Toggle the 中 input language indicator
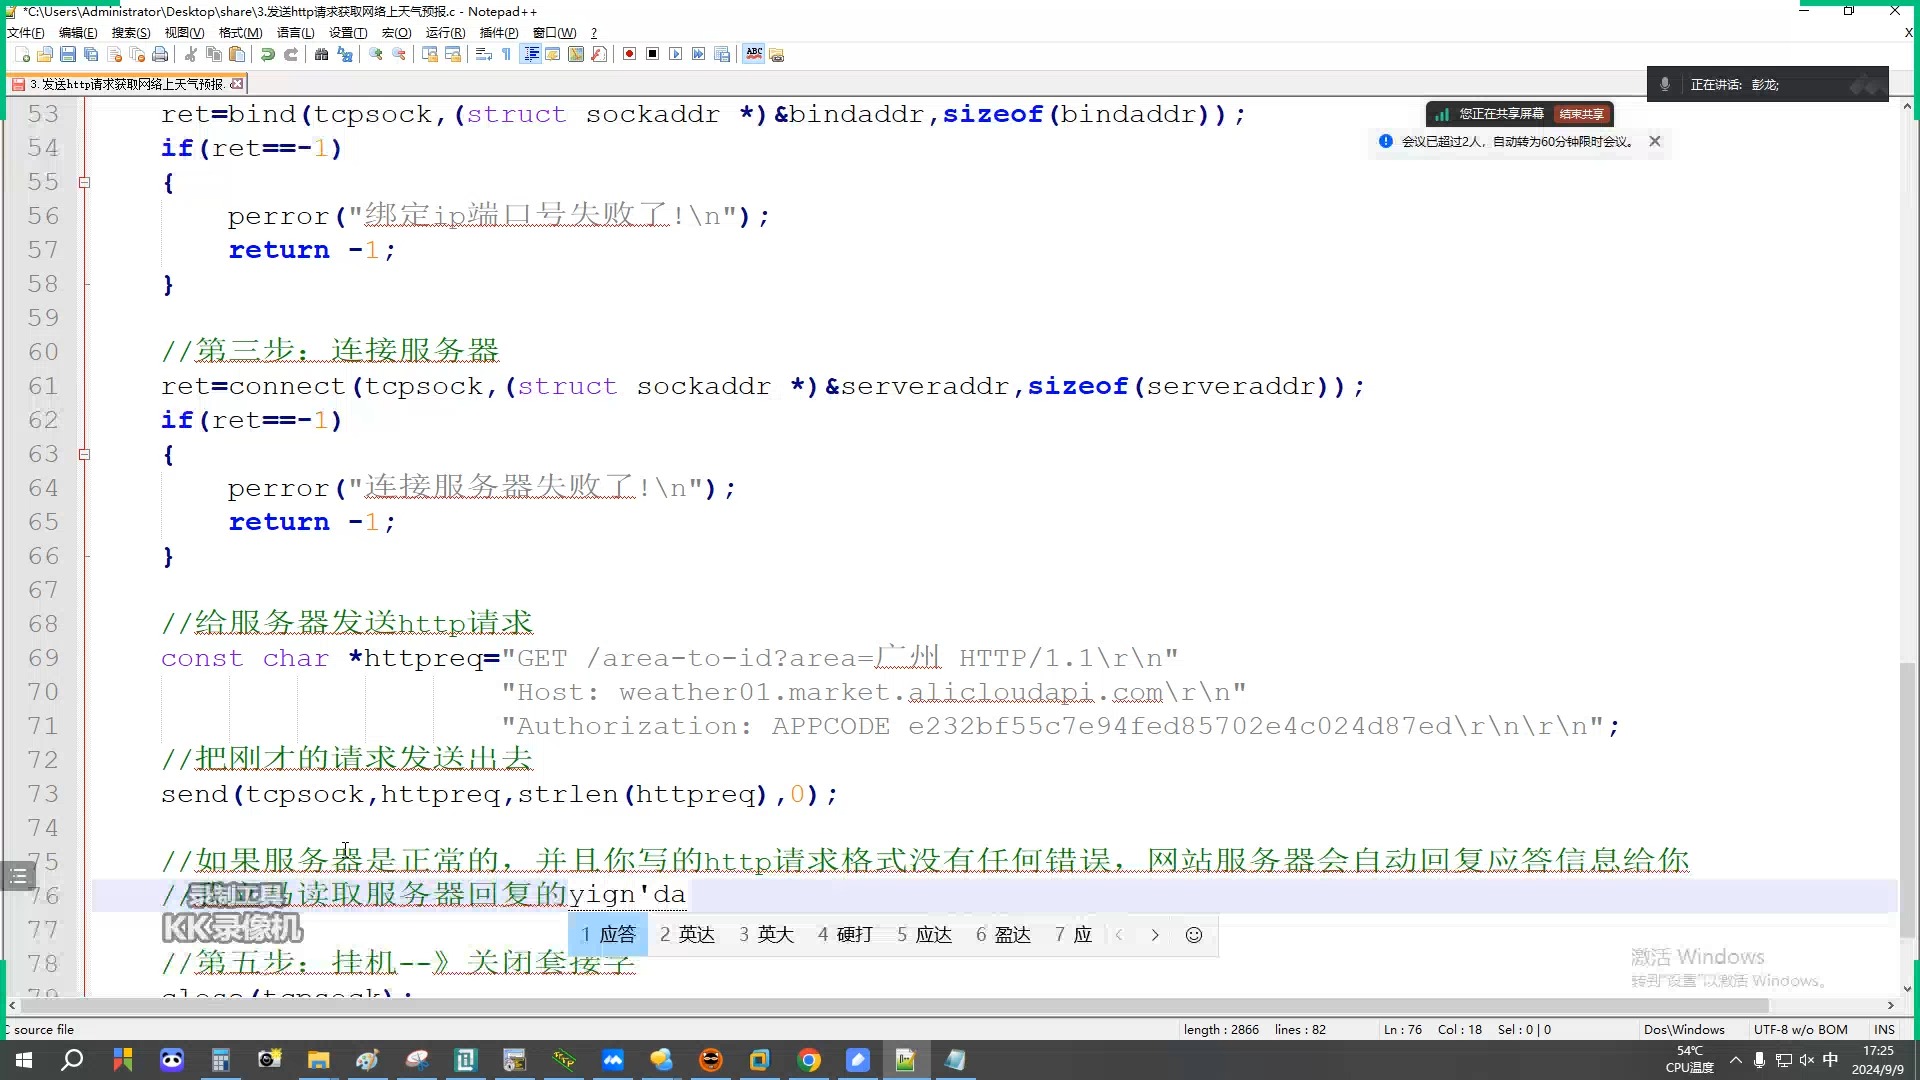This screenshot has width=1920, height=1080. [x=1831, y=1060]
